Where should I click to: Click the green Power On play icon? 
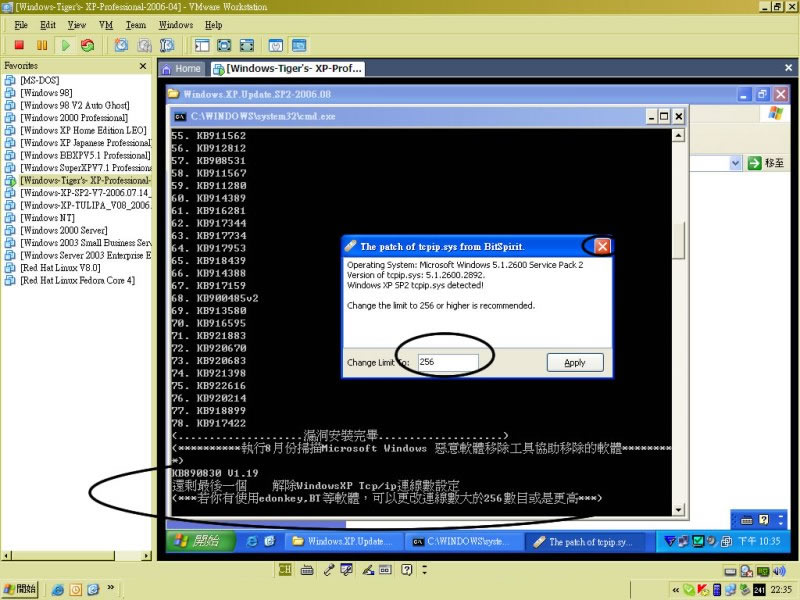click(65, 45)
